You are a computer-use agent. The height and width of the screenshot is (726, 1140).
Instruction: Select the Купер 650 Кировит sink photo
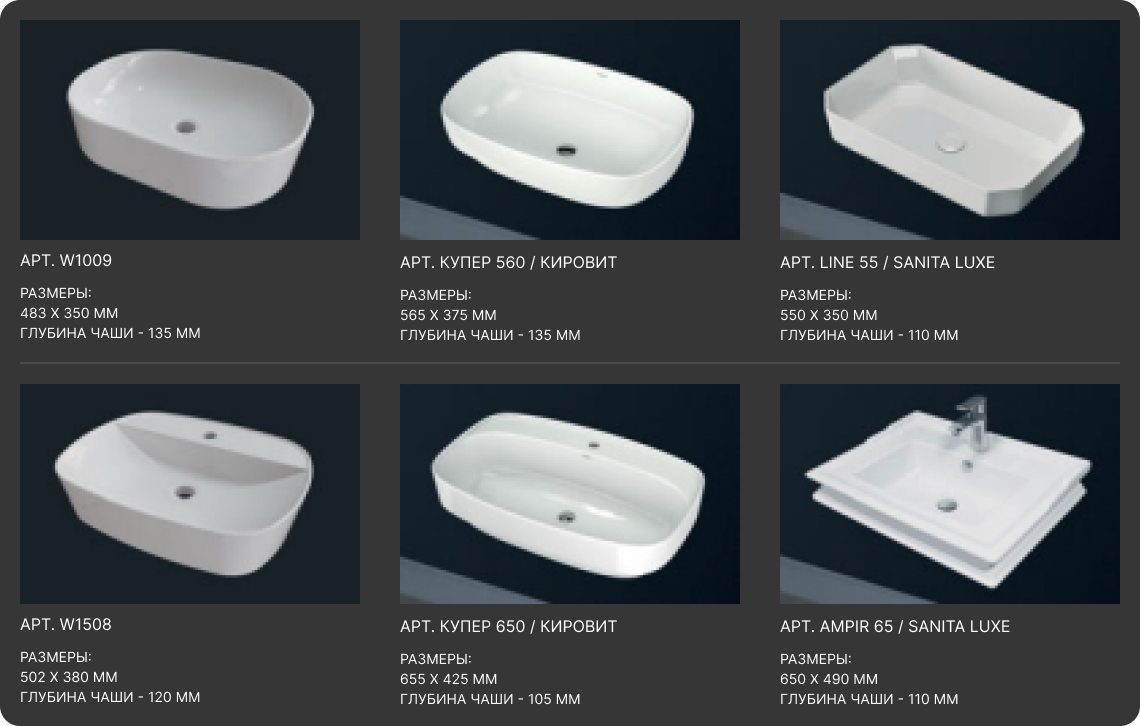pyautogui.click(x=570, y=494)
